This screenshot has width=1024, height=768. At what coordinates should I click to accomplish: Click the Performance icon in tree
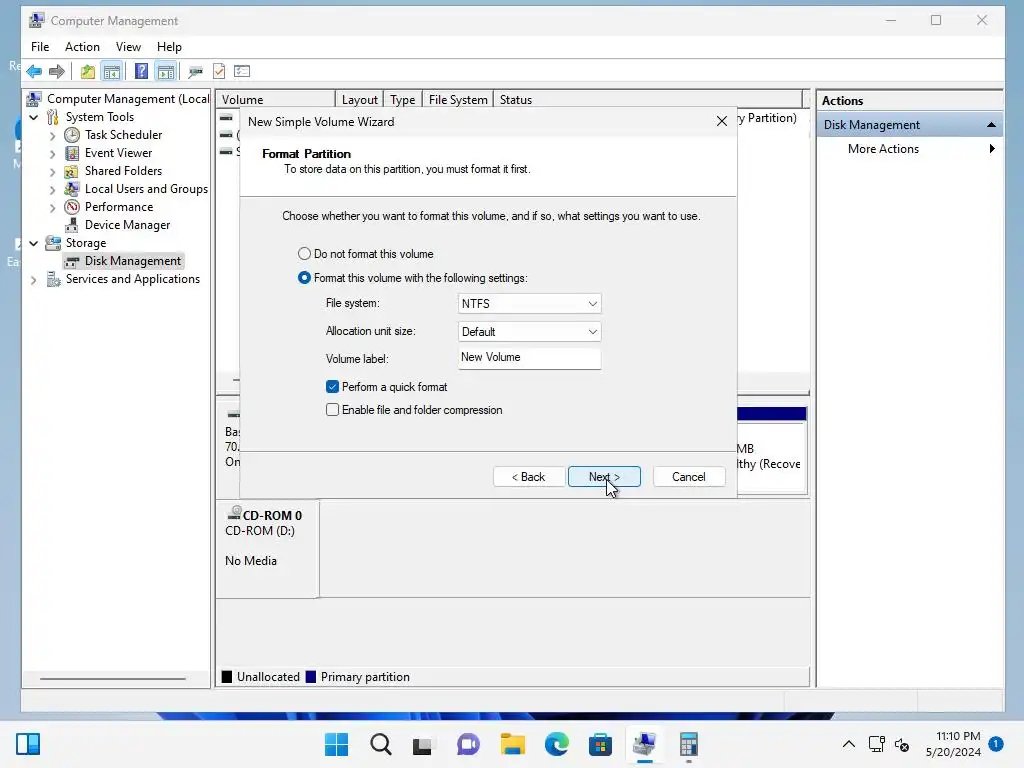tap(72, 207)
